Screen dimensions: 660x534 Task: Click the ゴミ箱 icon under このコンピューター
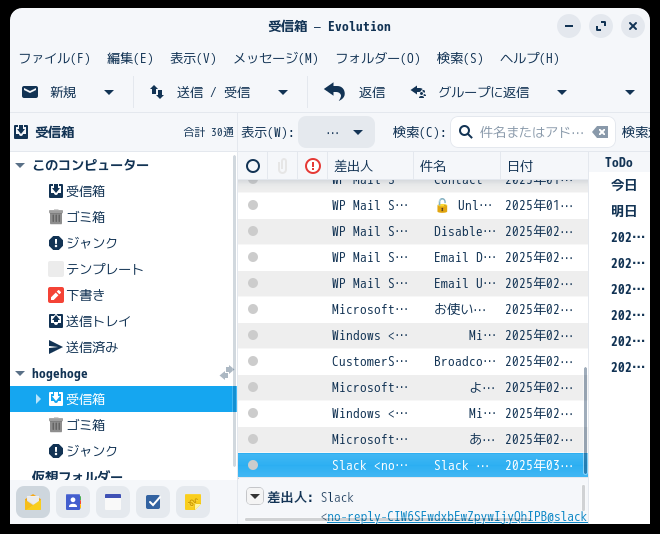56,217
